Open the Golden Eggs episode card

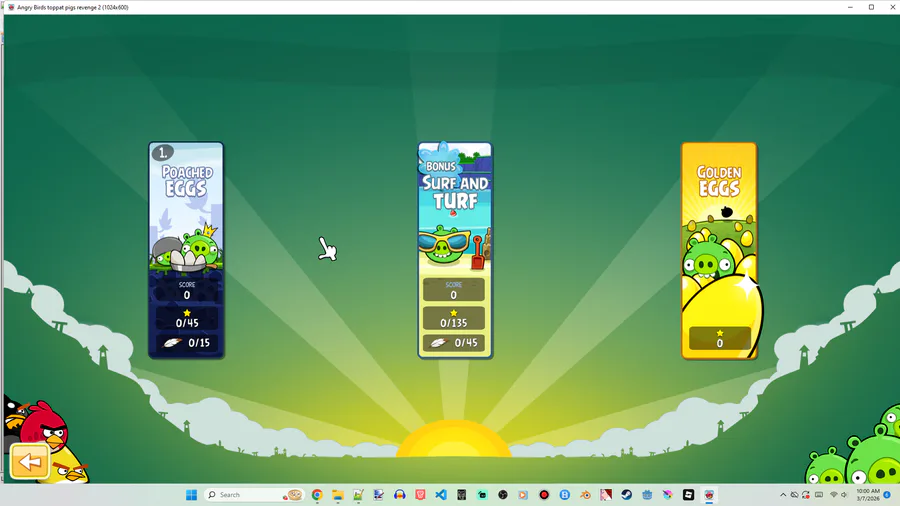tap(719, 250)
